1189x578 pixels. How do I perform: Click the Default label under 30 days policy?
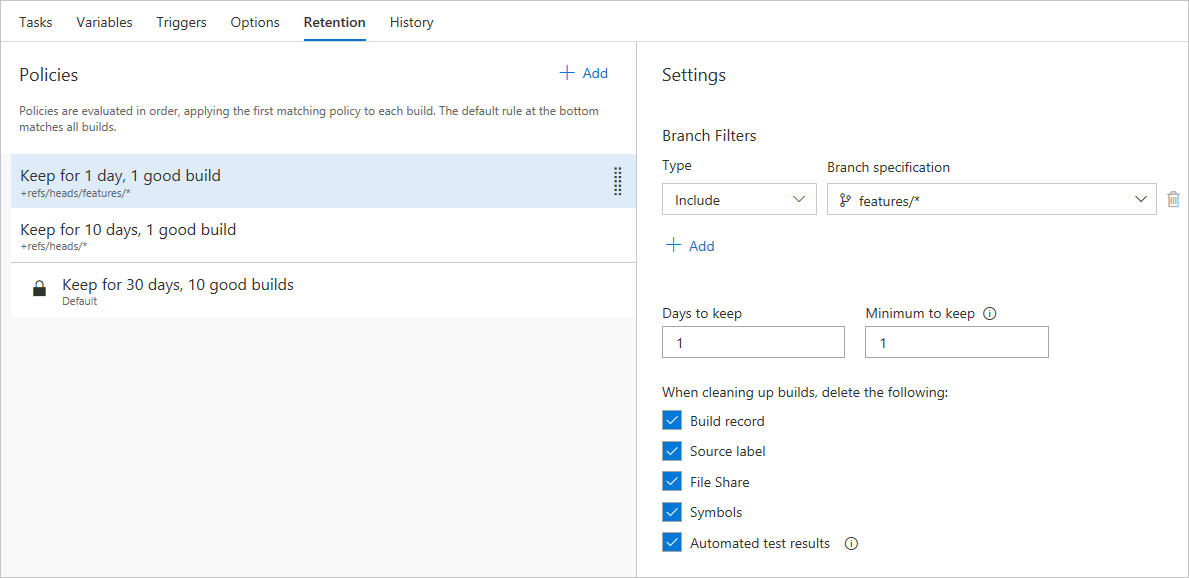[80, 301]
